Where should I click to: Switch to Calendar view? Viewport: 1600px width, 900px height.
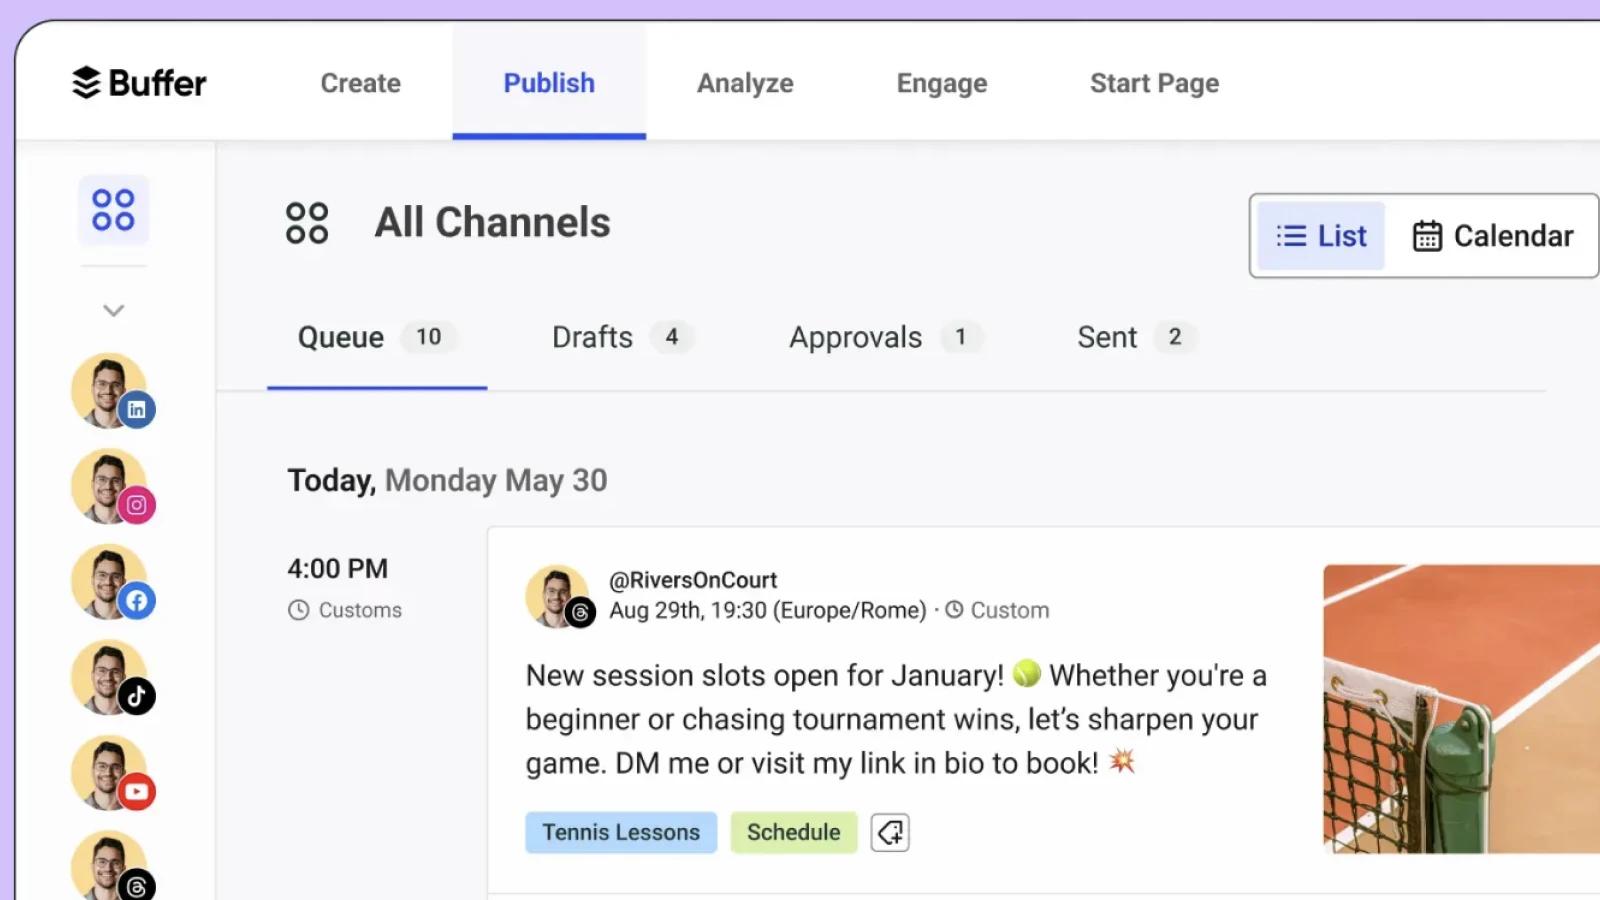coord(1492,236)
